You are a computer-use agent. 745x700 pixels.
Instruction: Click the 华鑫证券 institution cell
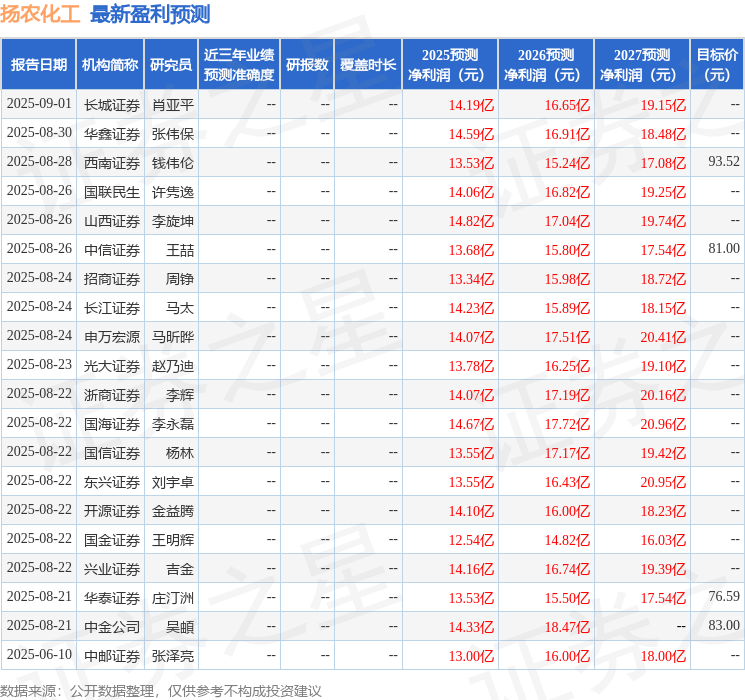click(112, 134)
